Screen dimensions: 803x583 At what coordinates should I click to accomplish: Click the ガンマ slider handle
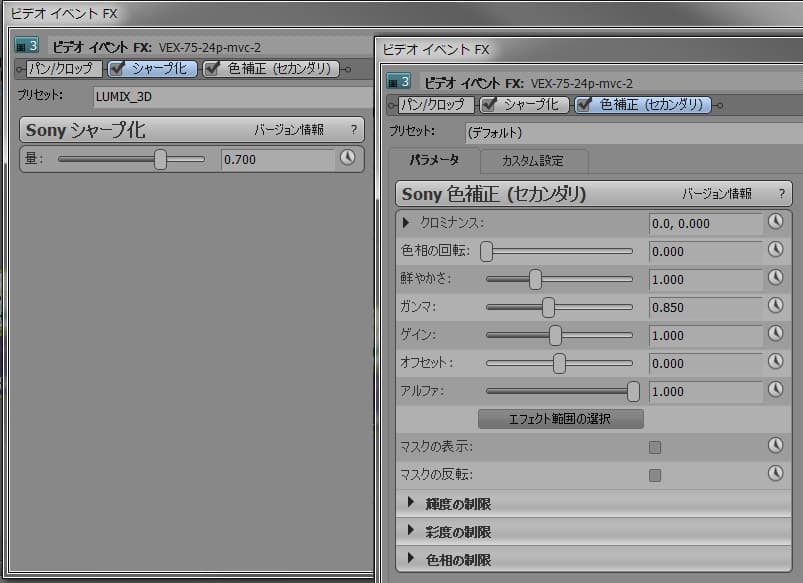pos(548,308)
